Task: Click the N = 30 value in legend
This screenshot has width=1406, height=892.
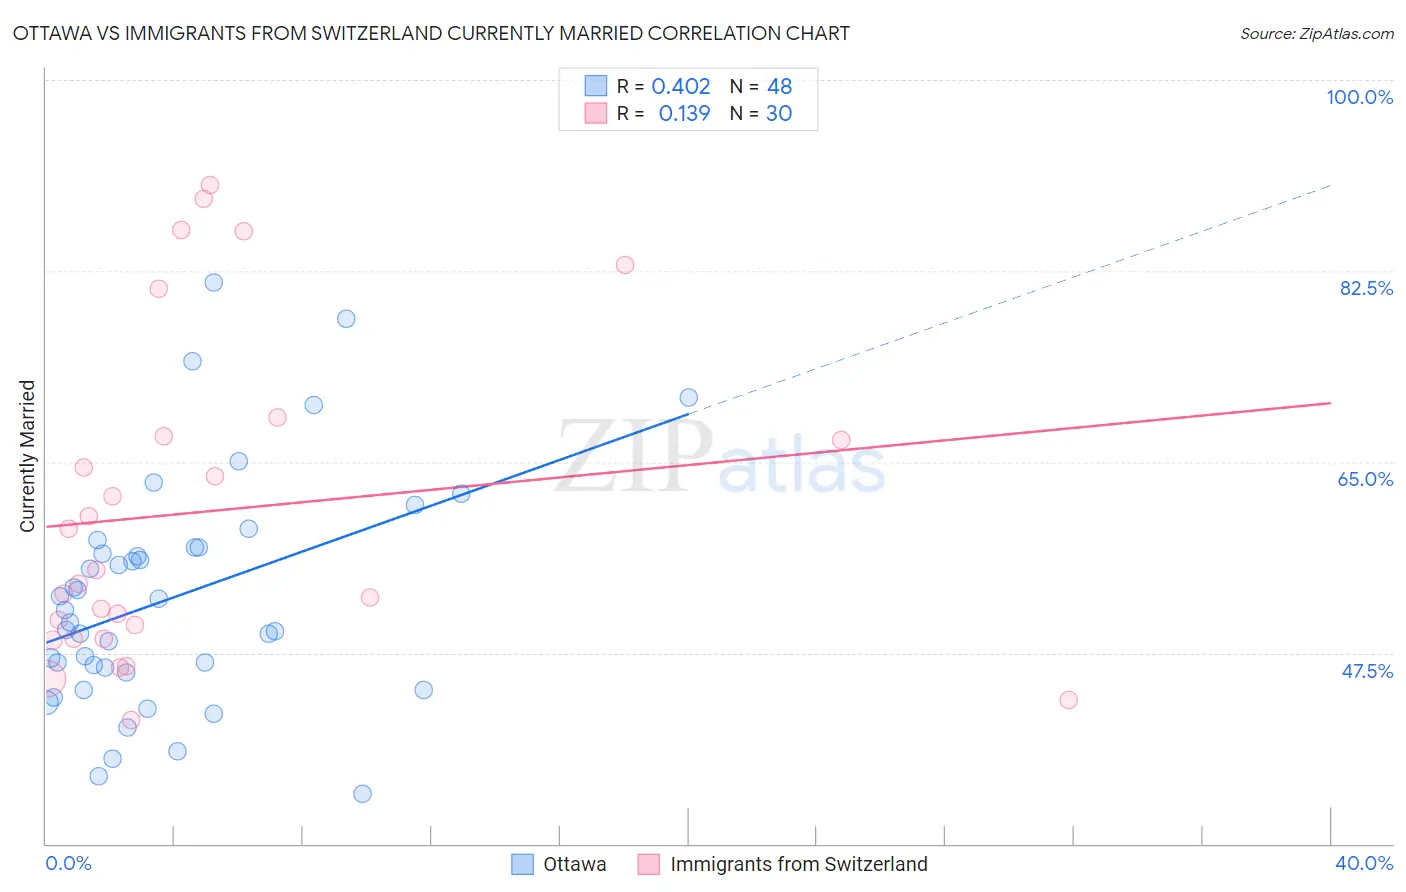Action: coord(761,113)
